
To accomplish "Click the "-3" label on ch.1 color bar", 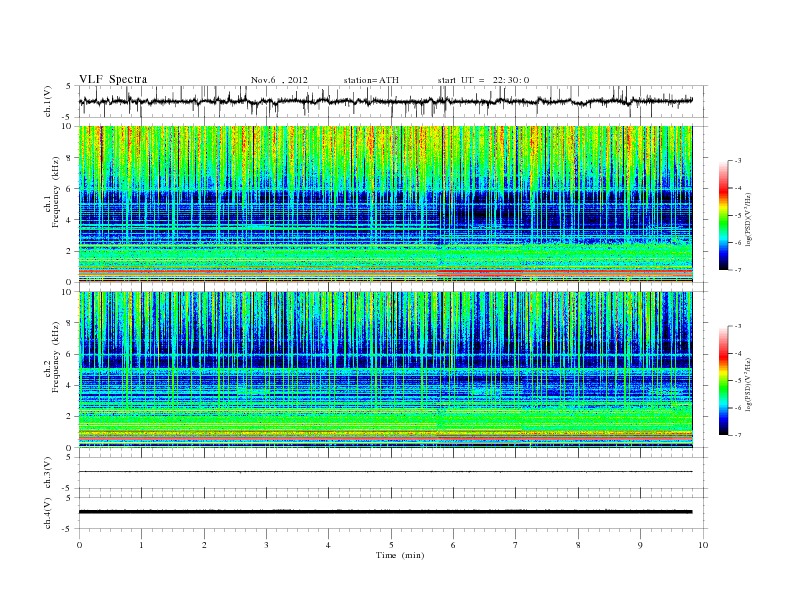I will click(737, 161).
